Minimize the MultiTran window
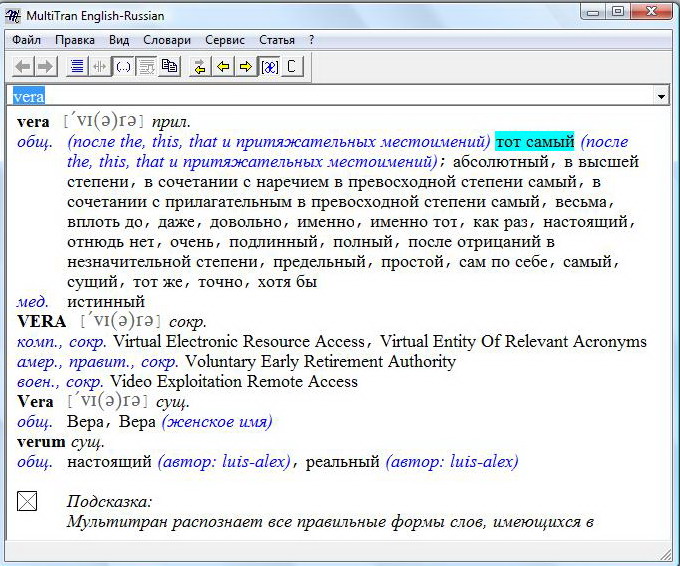The width and height of the screenshot is (680, 566). pos(593,12)
